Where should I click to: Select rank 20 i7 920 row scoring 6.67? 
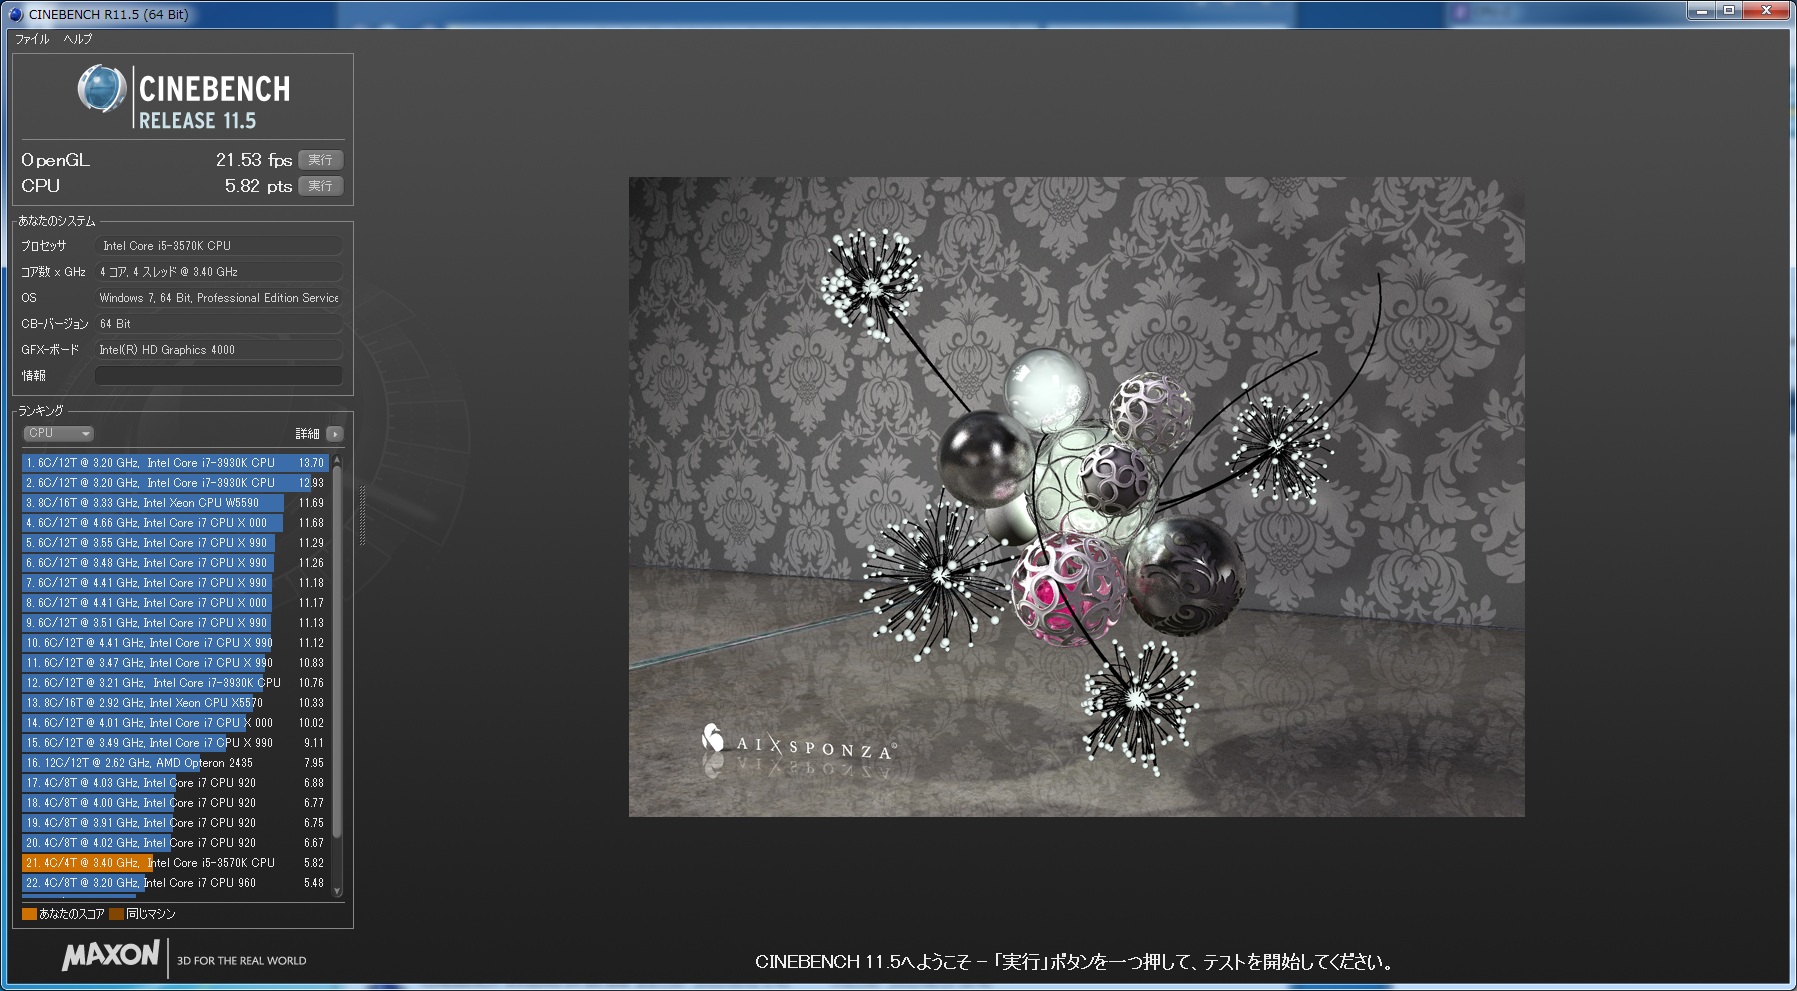pos(176,843)
